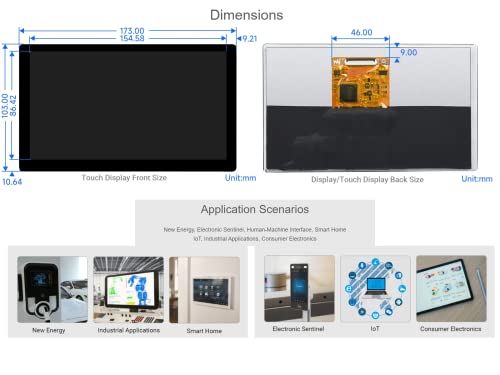The height and width of the screenshot is (375, 500).
Task: Open the Smart Home image
Action: [x=204, y=290]
